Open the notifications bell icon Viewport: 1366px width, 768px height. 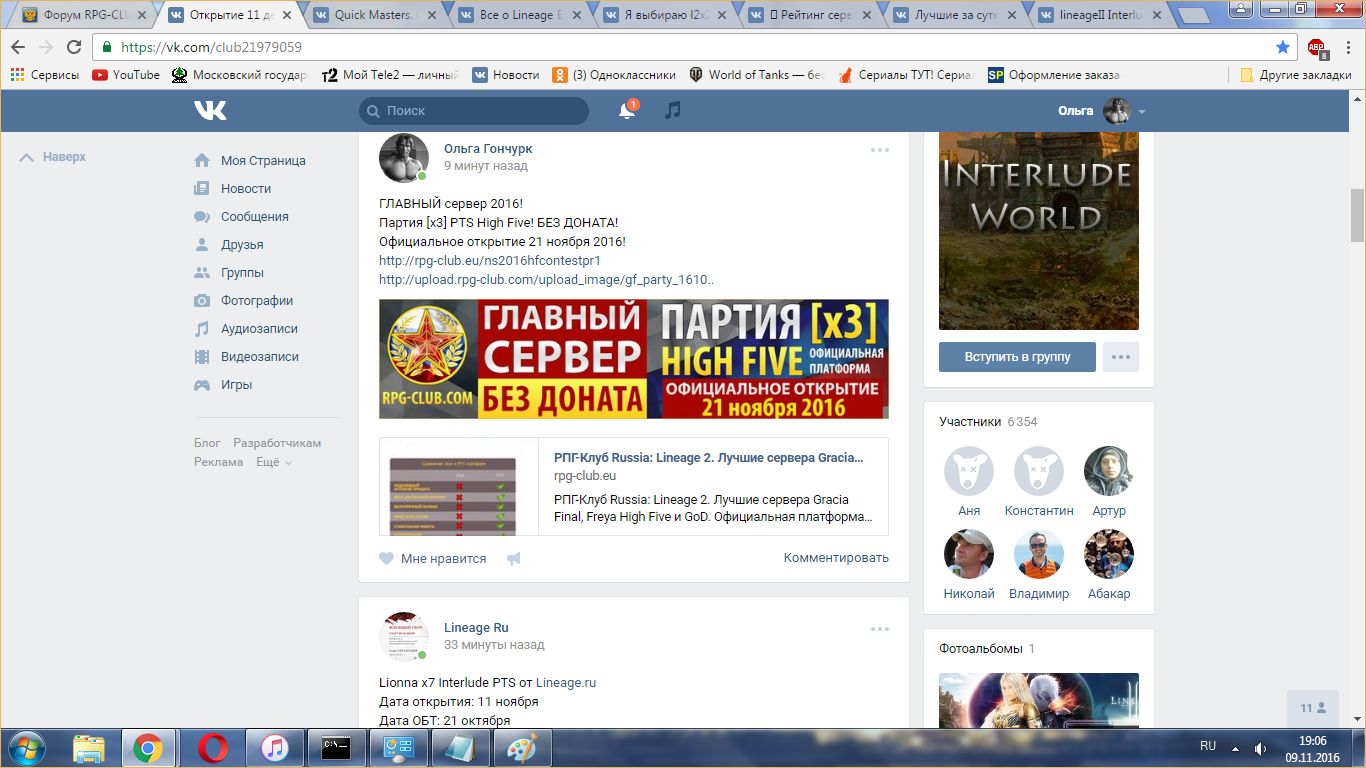(628, 110)
